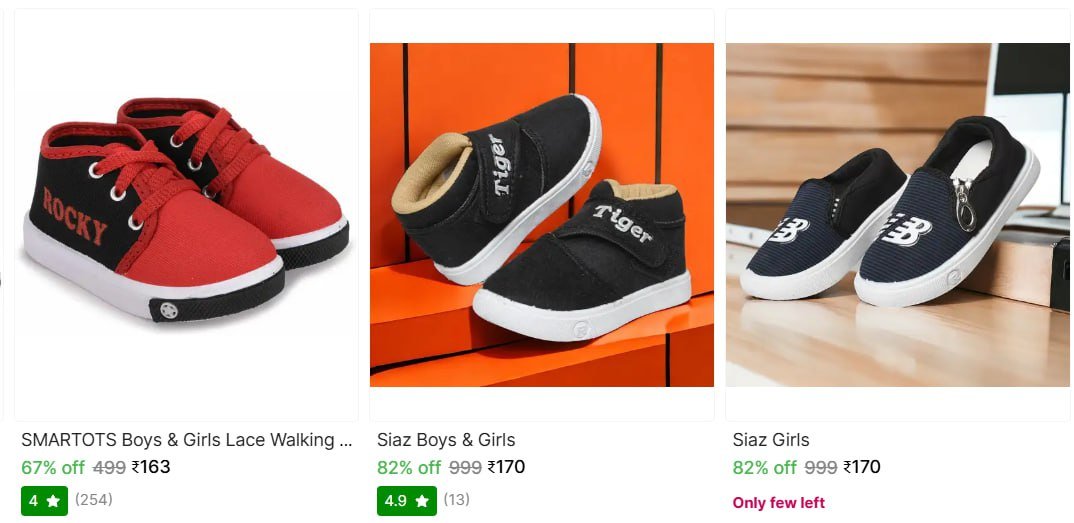The image size is (1074, 523).
Task: Click struck-through 999 under Siaz Boys & Girls
Action: coord(465,467)
